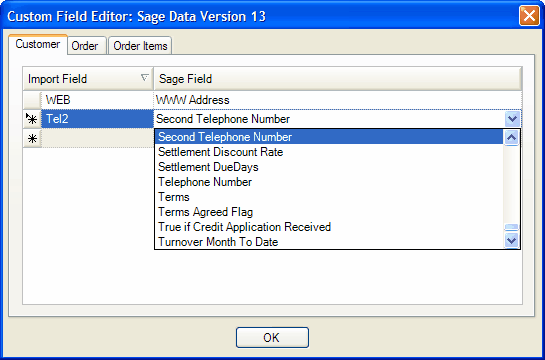The height and width of the screenshot is (360, 545).
Task: Switch to the Customer tab
Action: [x=38, y=44]
